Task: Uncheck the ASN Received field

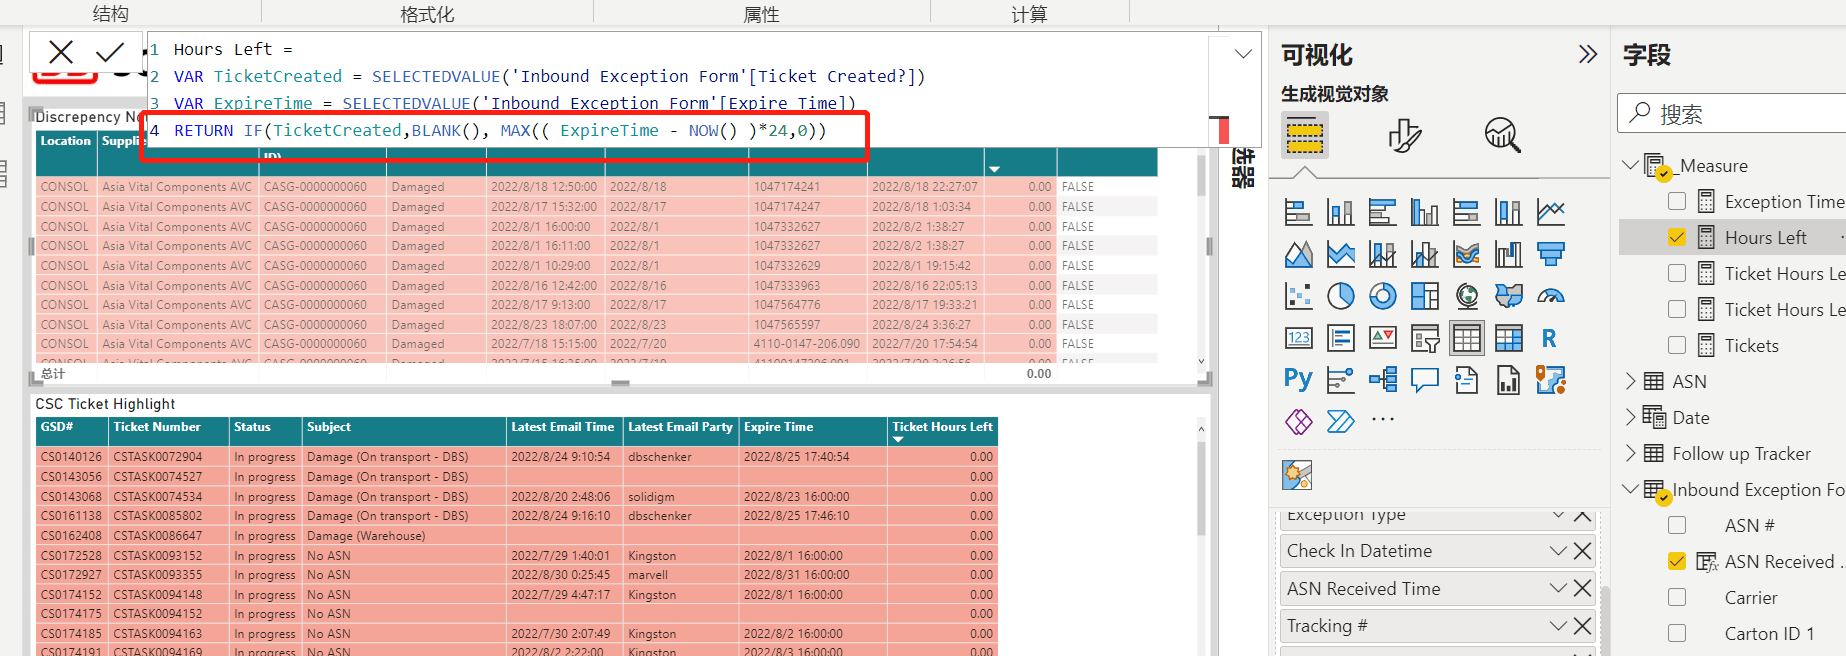Action: [1677, 561]
